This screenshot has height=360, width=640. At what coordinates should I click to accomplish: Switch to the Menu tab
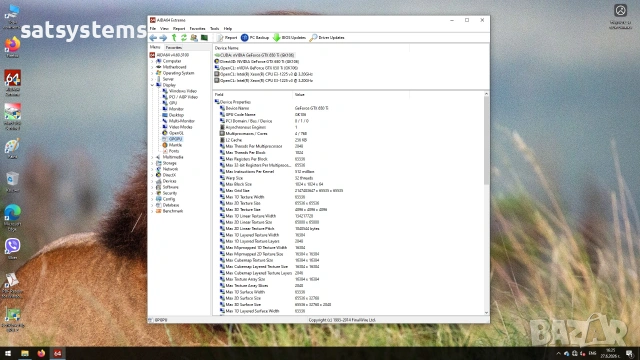(x=155, y=47)
